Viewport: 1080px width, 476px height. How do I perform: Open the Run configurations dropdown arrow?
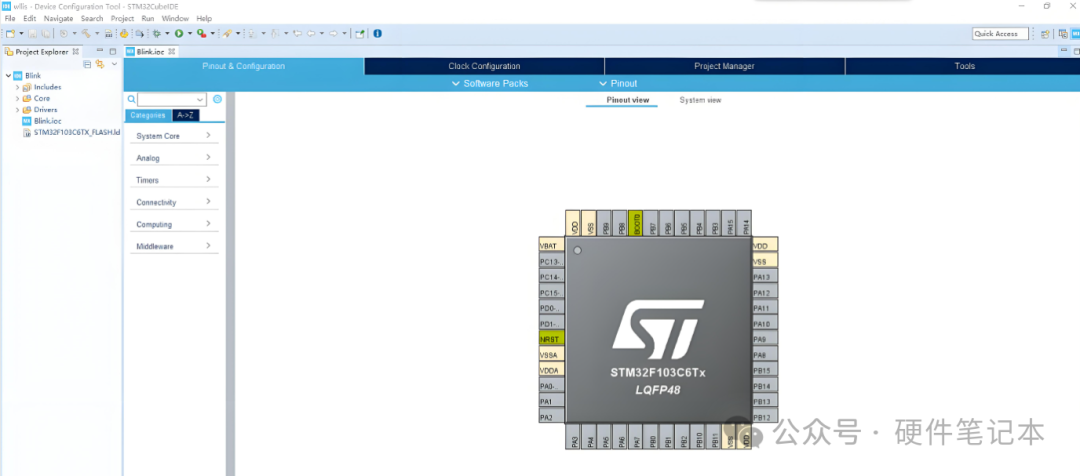[190, 33]
